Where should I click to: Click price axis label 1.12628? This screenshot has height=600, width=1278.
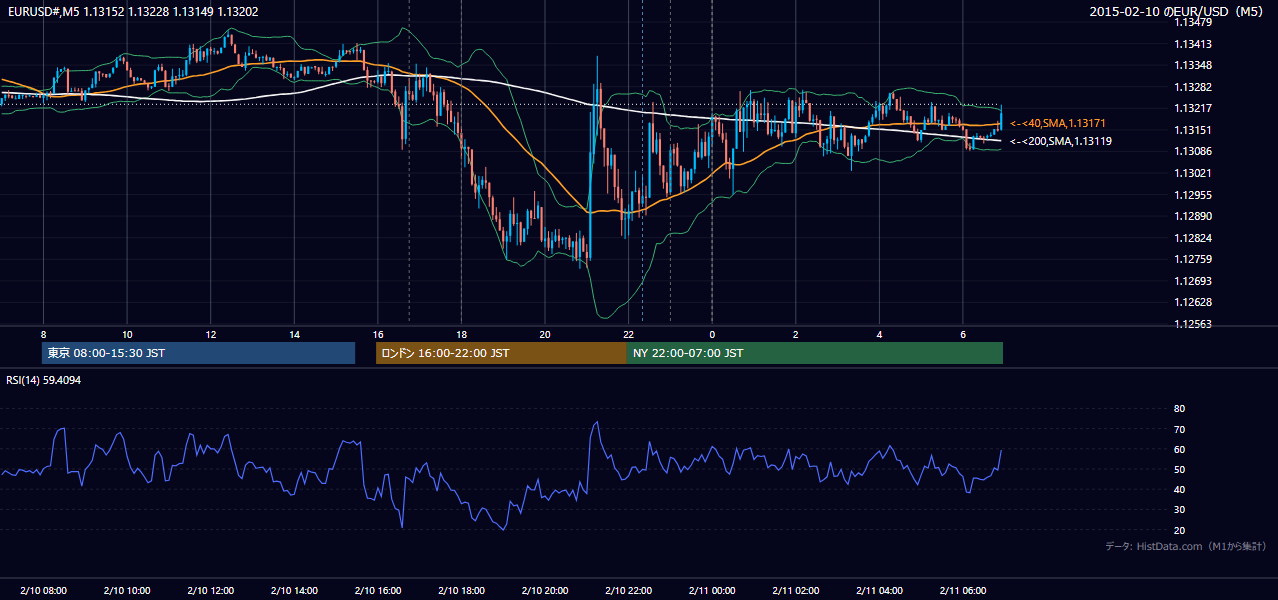pos(1193,302)
